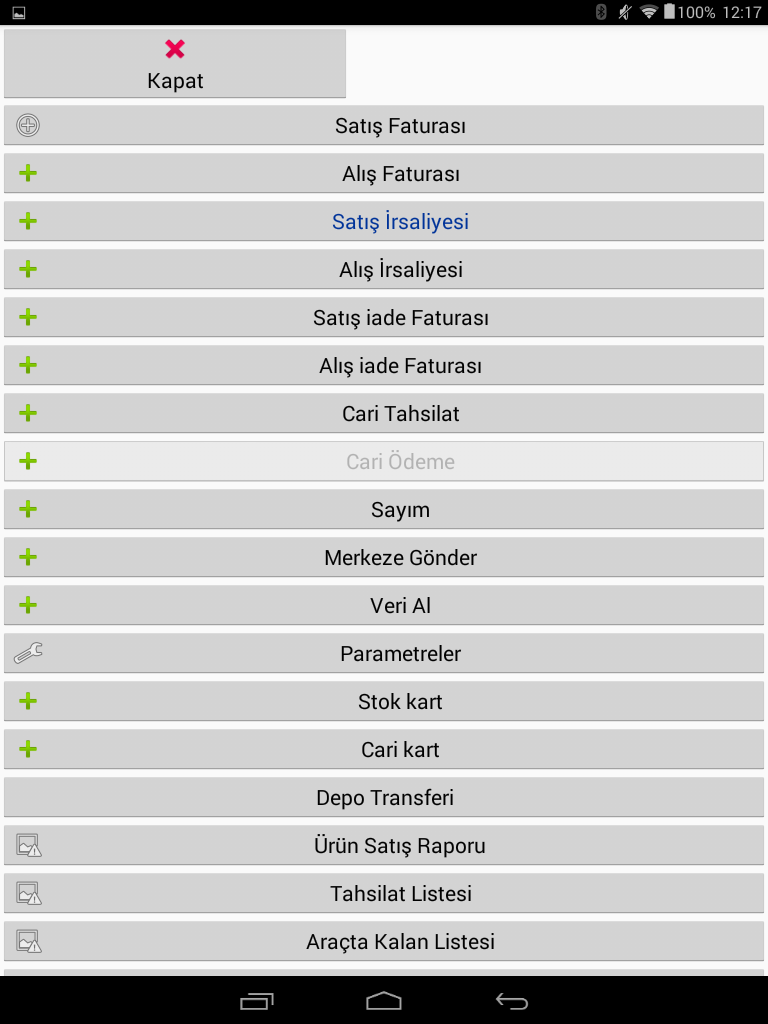This screenshot has height=1024, width=768.
Task: Select Satış iade Faturası option
Action: [400, 318]
